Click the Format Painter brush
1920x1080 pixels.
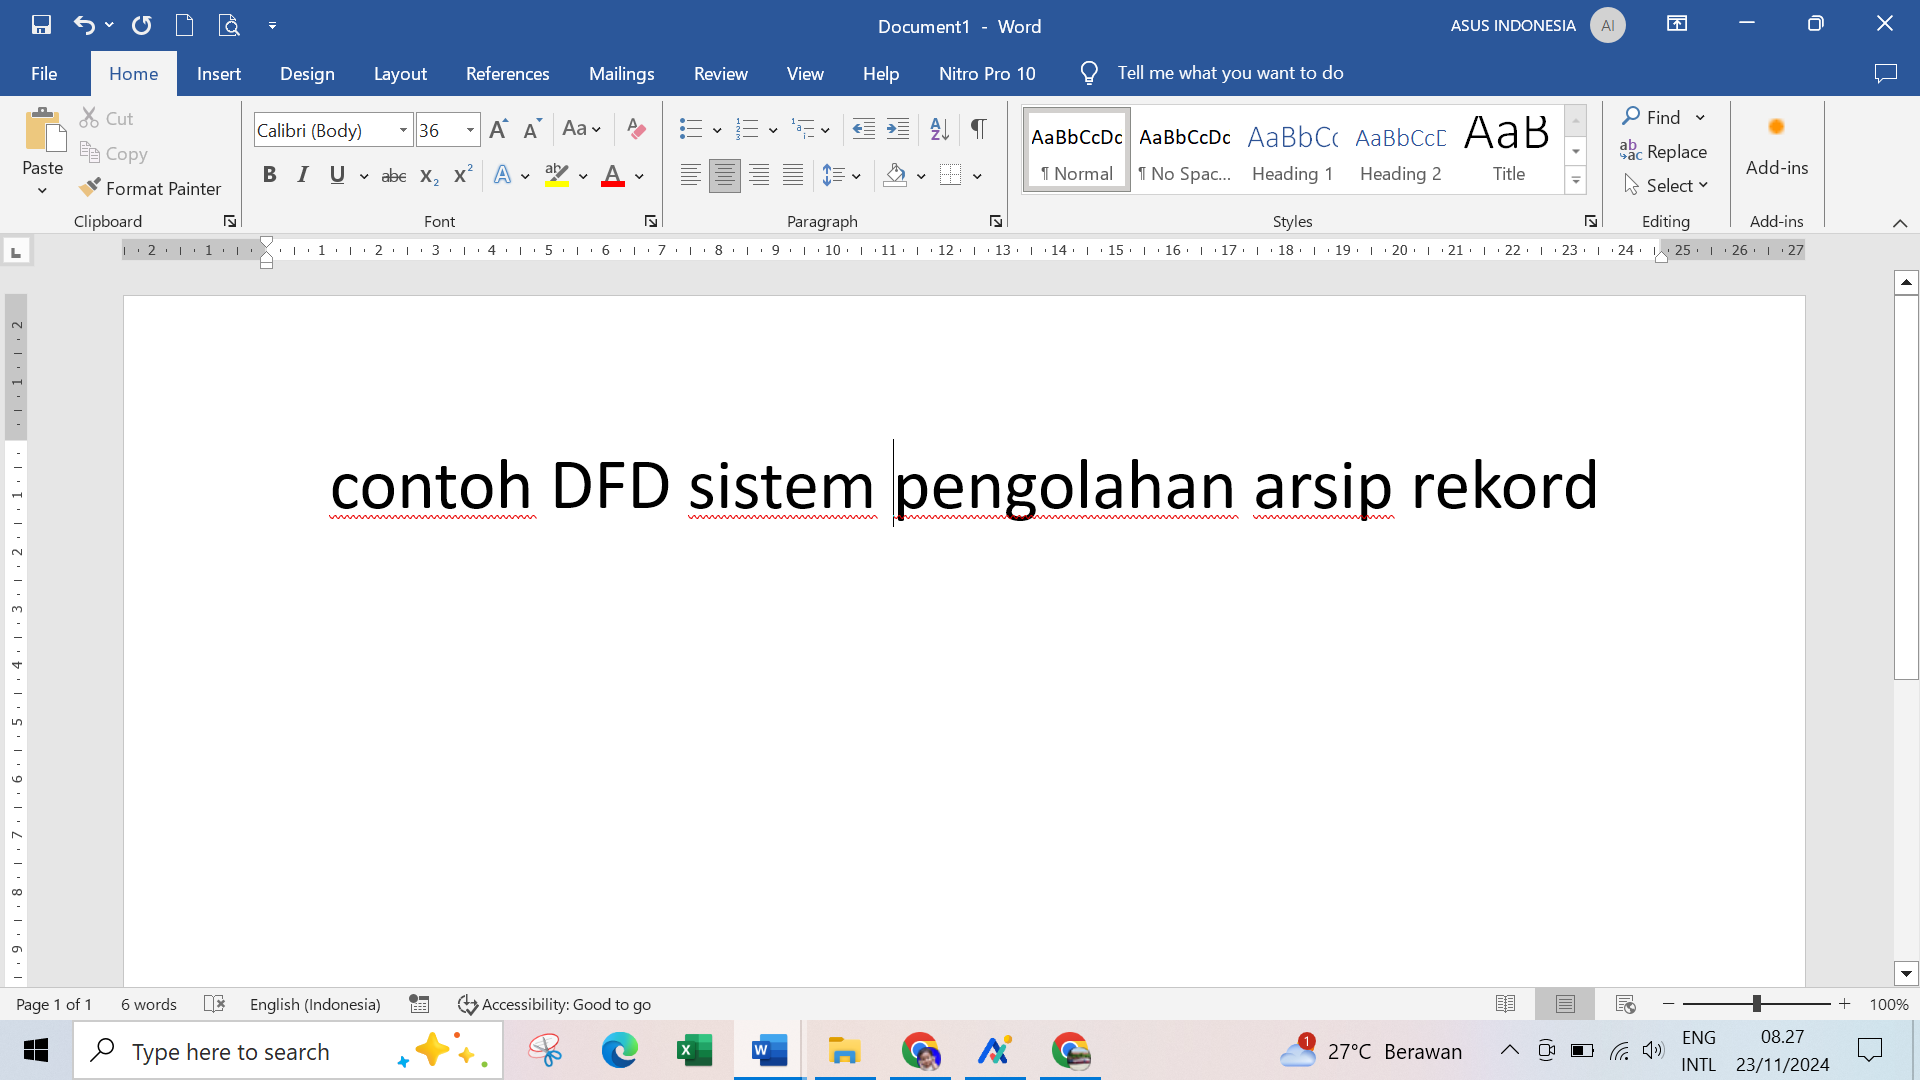point(150,188)
